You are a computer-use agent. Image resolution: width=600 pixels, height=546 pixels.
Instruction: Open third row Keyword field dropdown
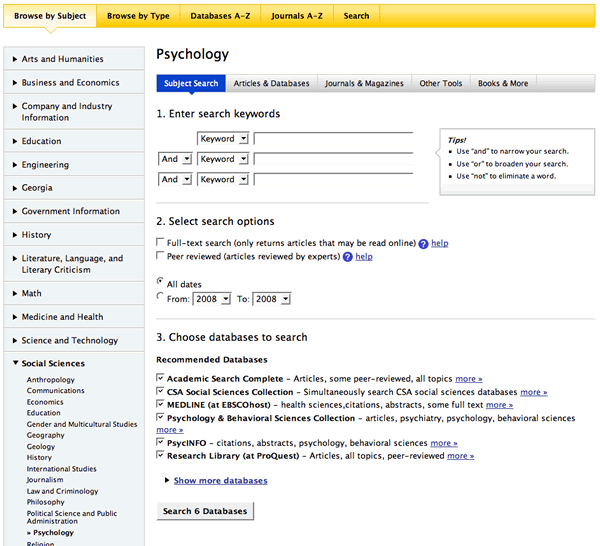point(223,179)
